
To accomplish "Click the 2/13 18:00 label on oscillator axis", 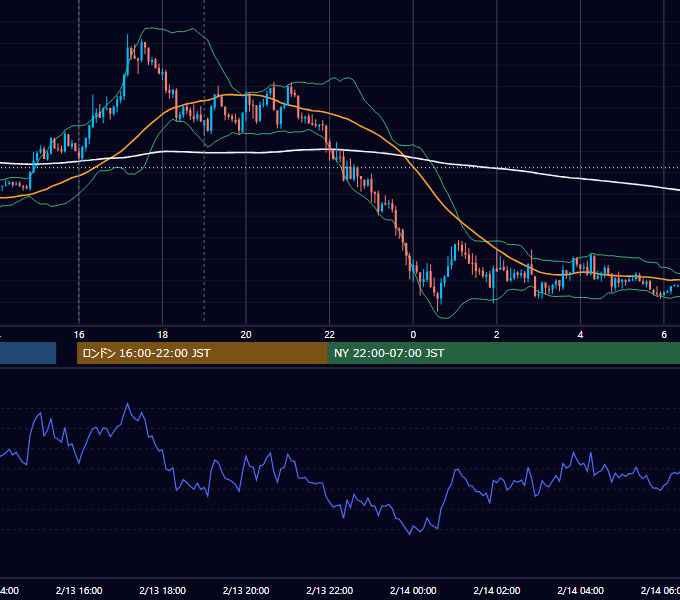I will [x=163, y=590].
